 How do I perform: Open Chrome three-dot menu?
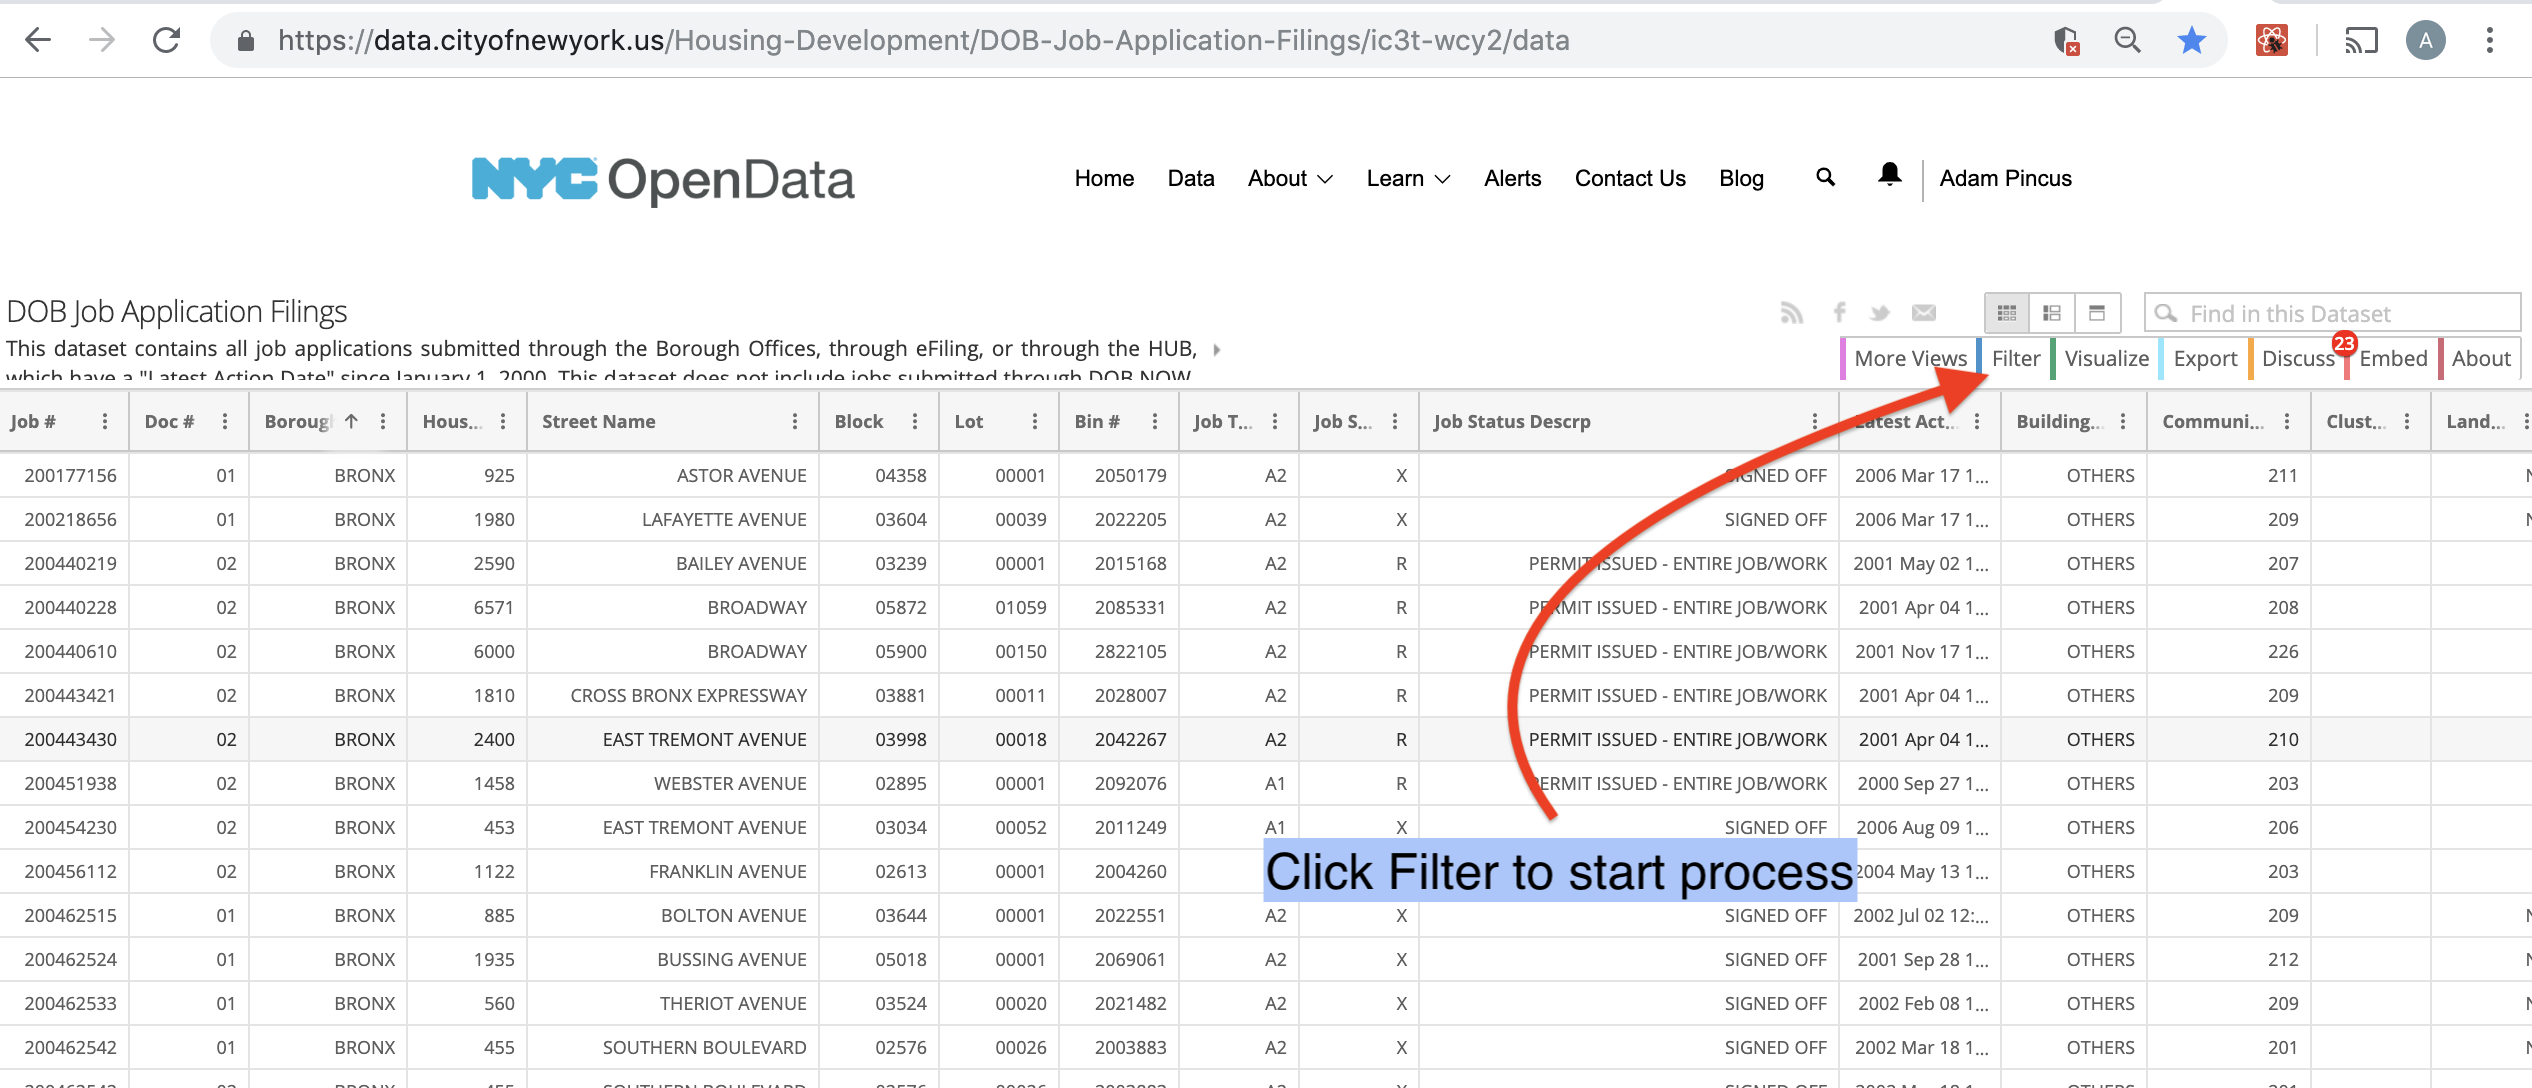coord(2490,40)
